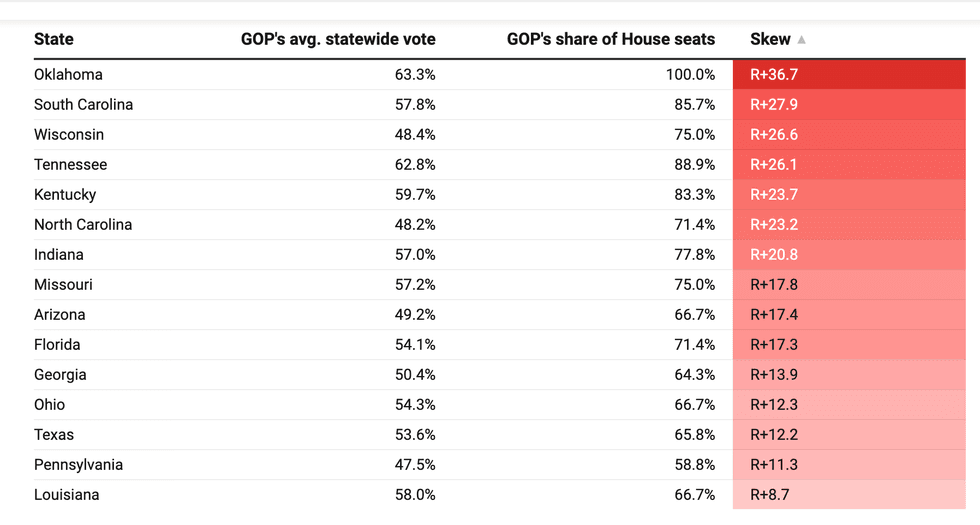Select the Wisconsin state cell
This screenshot has width=980, height=525.
click(69, 134)
